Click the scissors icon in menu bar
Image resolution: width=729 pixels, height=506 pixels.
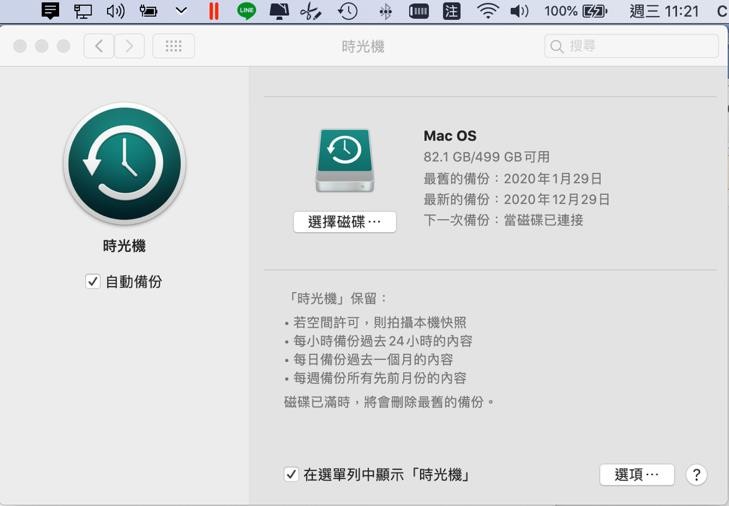311,11
